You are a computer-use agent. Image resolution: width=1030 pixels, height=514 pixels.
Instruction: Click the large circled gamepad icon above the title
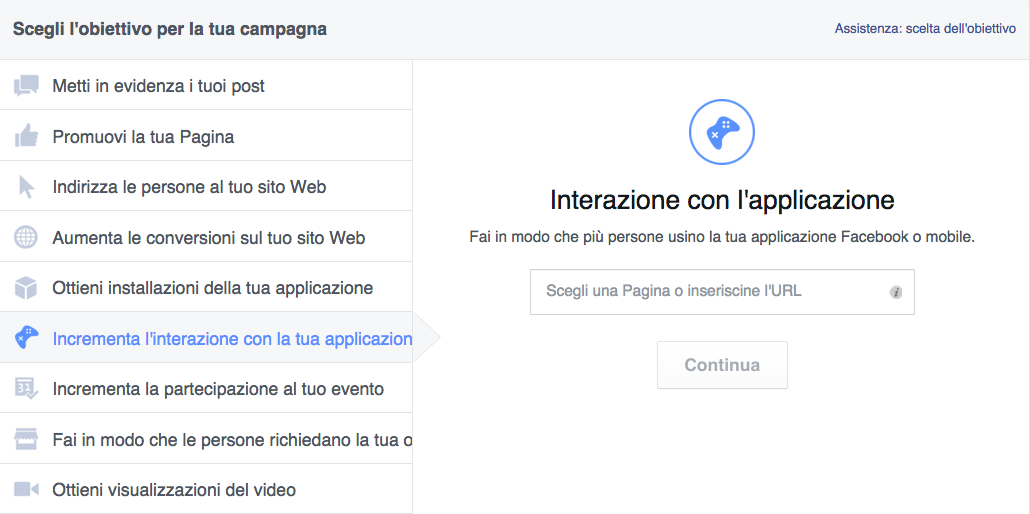[722, 131]
